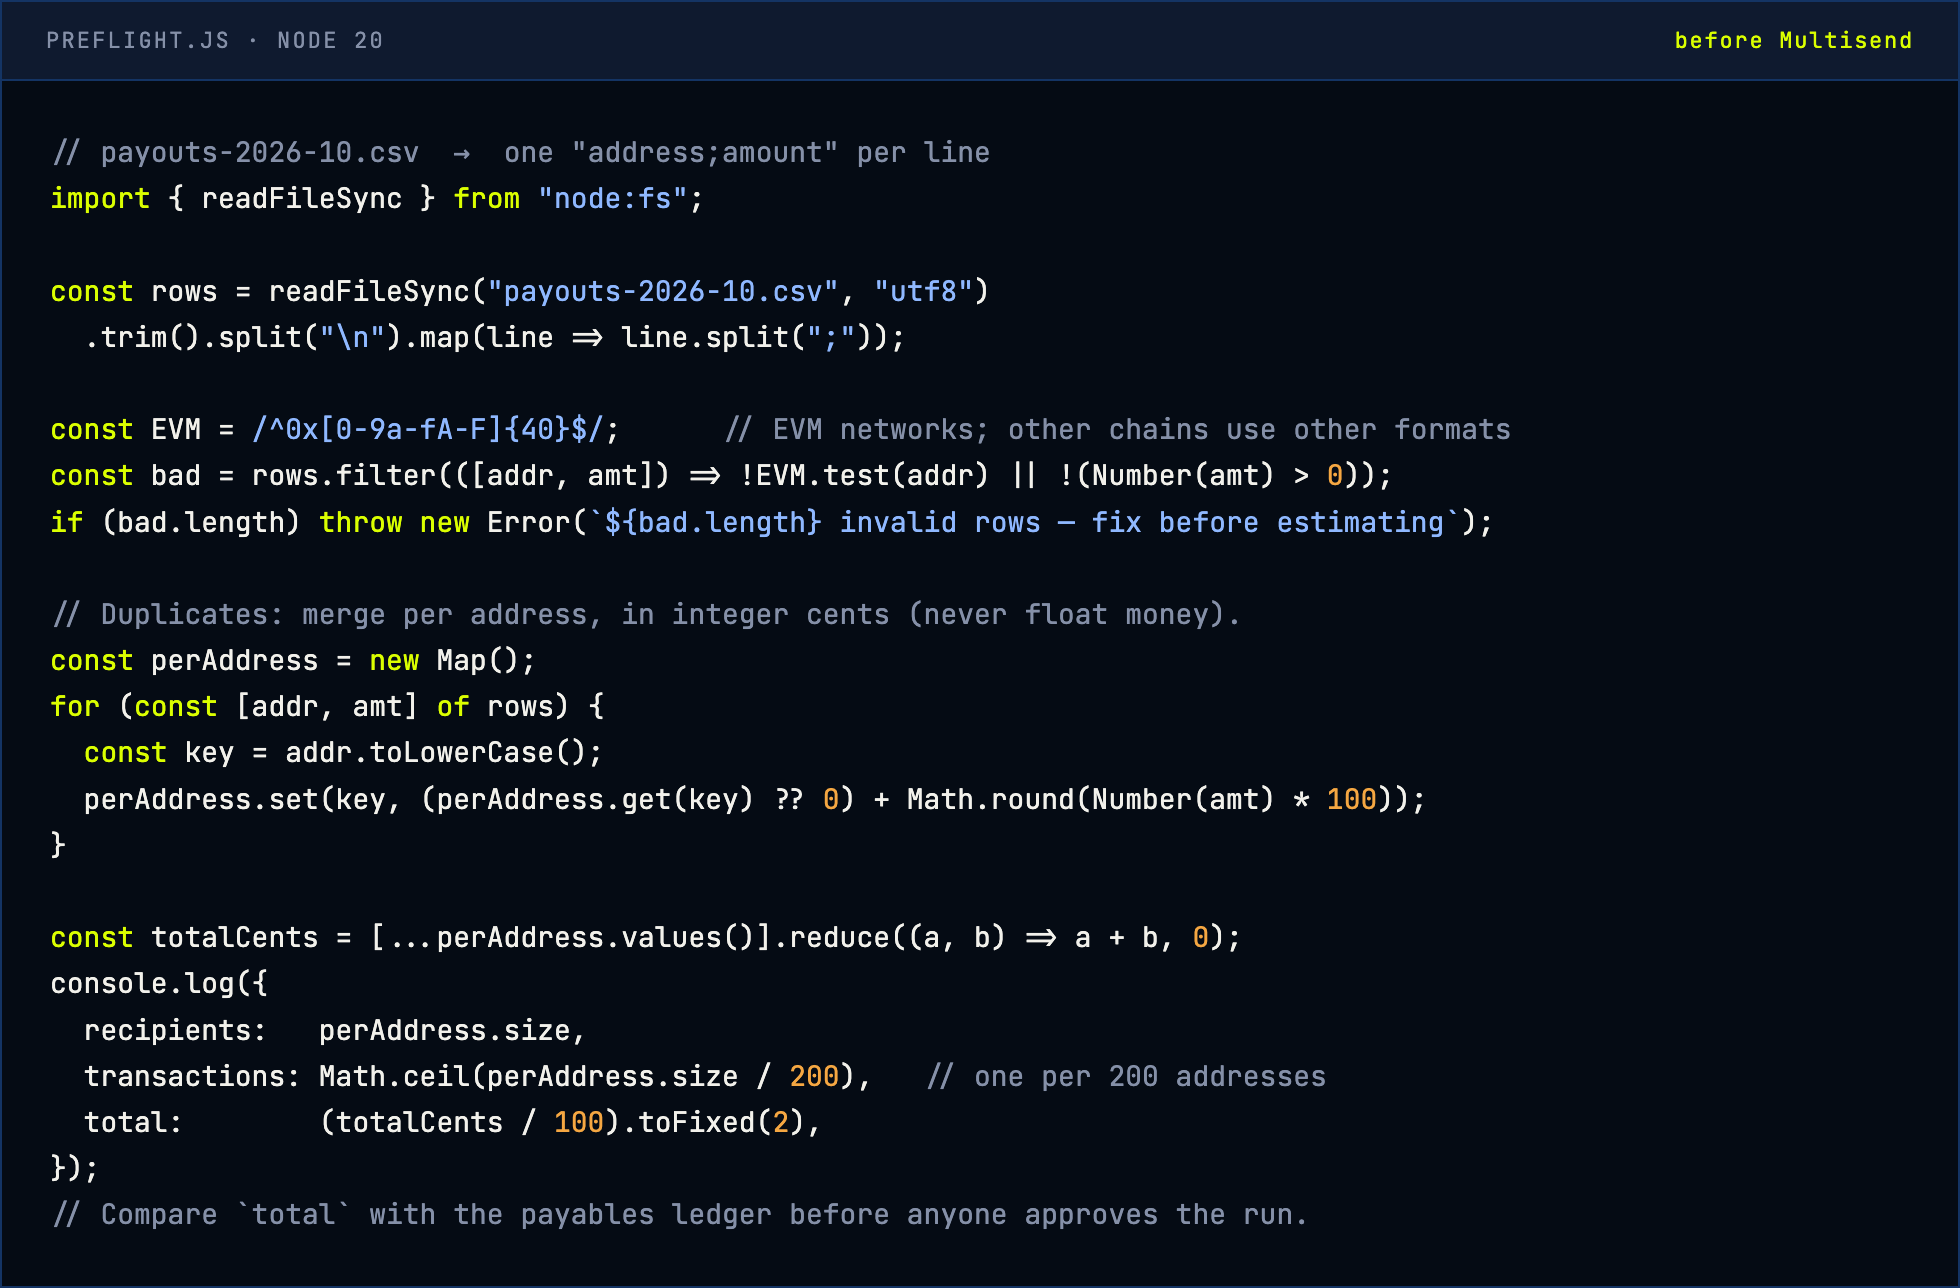Click the import readFileSync line
This screenshot has height=1288, width=1960.
point(377,199)
